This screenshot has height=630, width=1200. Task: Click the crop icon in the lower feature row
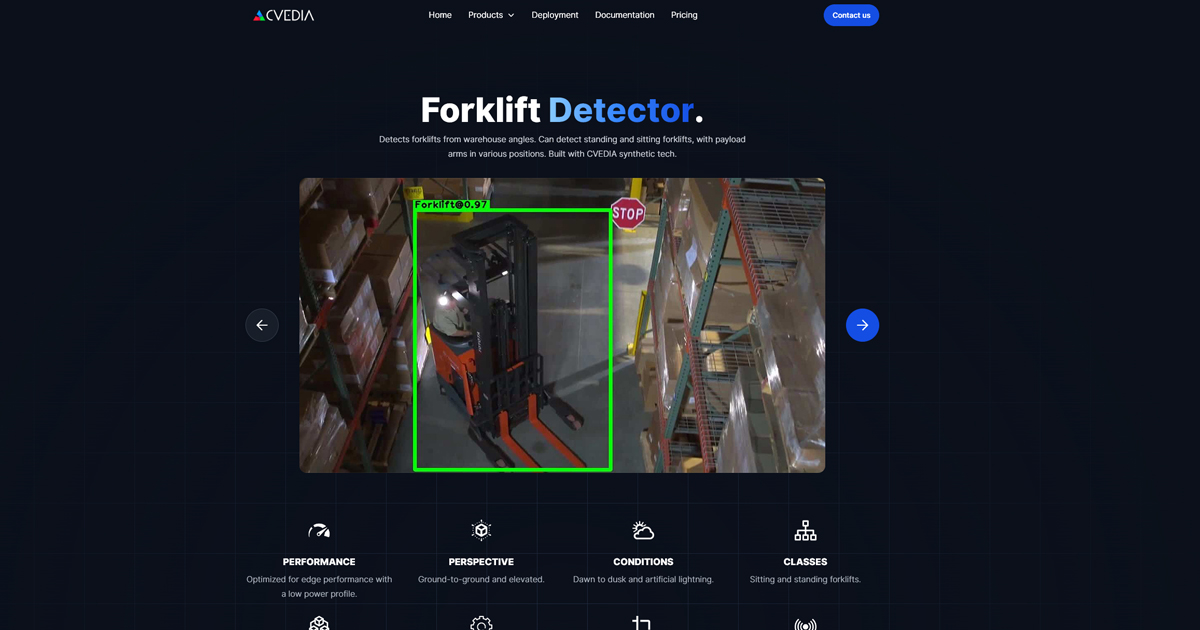tap(643, 622)
